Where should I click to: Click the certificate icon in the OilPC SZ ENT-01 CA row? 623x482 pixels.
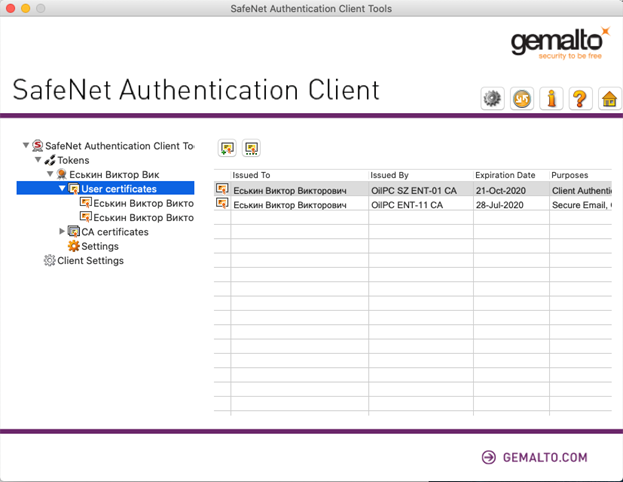[222, 189]
